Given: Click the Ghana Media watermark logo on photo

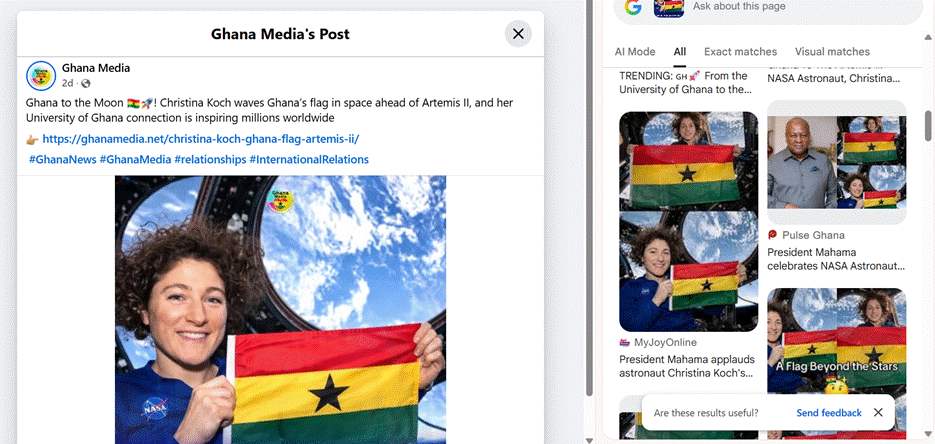Looking at the screenshot, I should [280, 201].
